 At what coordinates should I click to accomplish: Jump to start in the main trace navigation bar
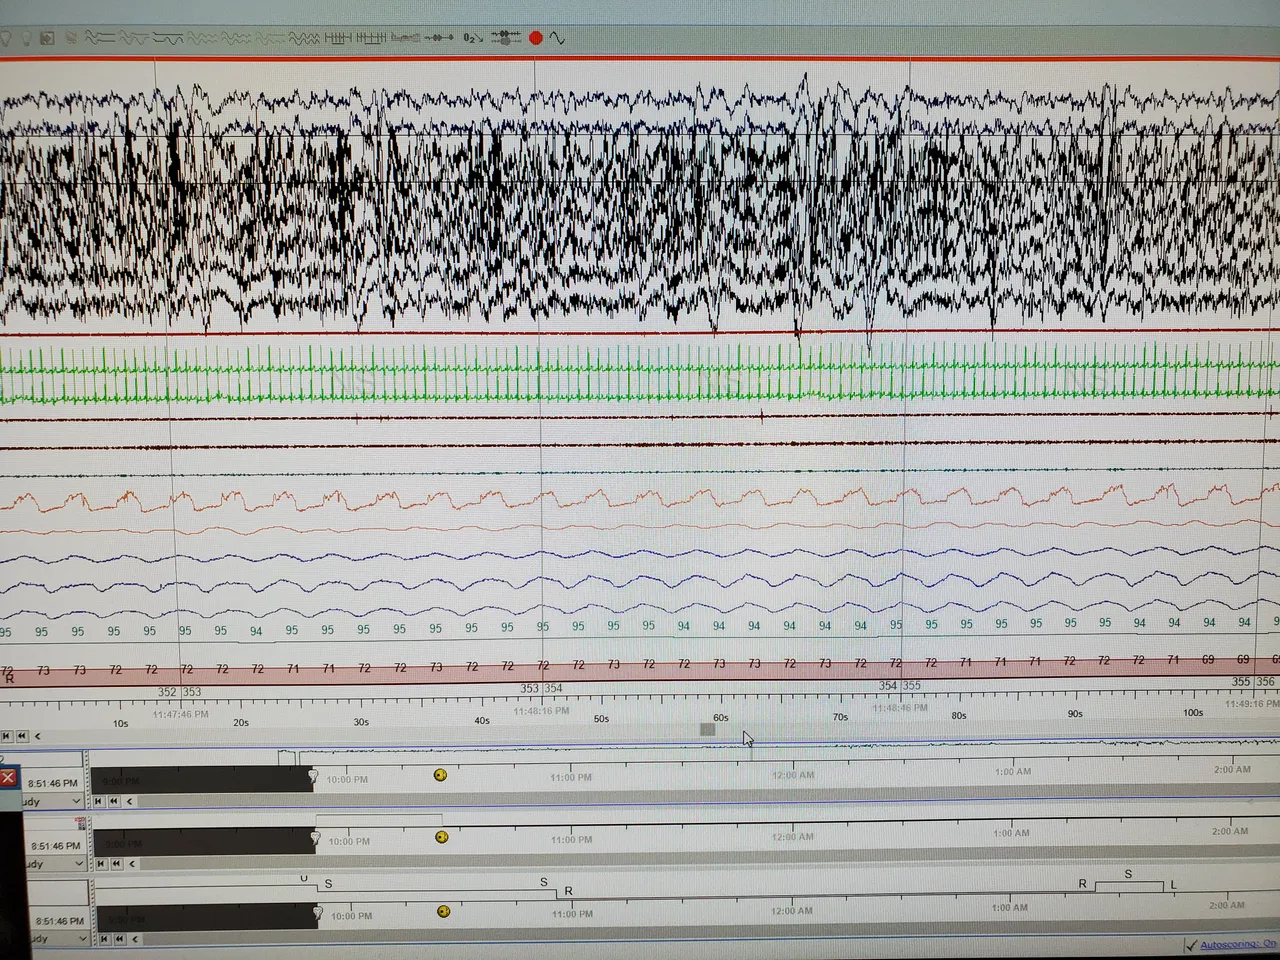coord(6,736)
